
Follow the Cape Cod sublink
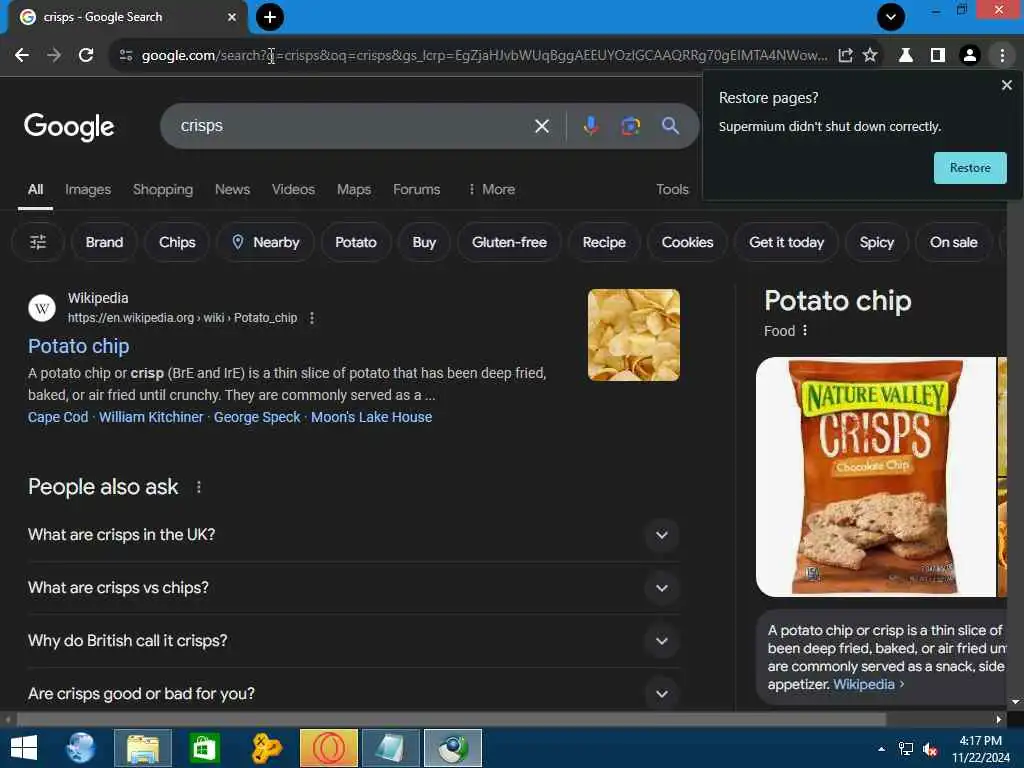[x=58, y=417]
